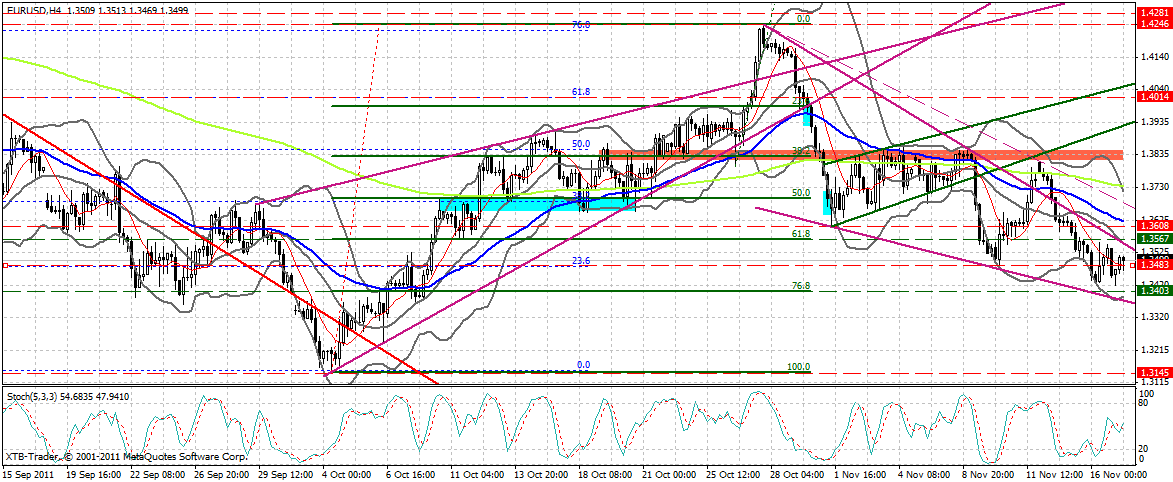Select the large cyan rectangle zone

click(537, 204)
